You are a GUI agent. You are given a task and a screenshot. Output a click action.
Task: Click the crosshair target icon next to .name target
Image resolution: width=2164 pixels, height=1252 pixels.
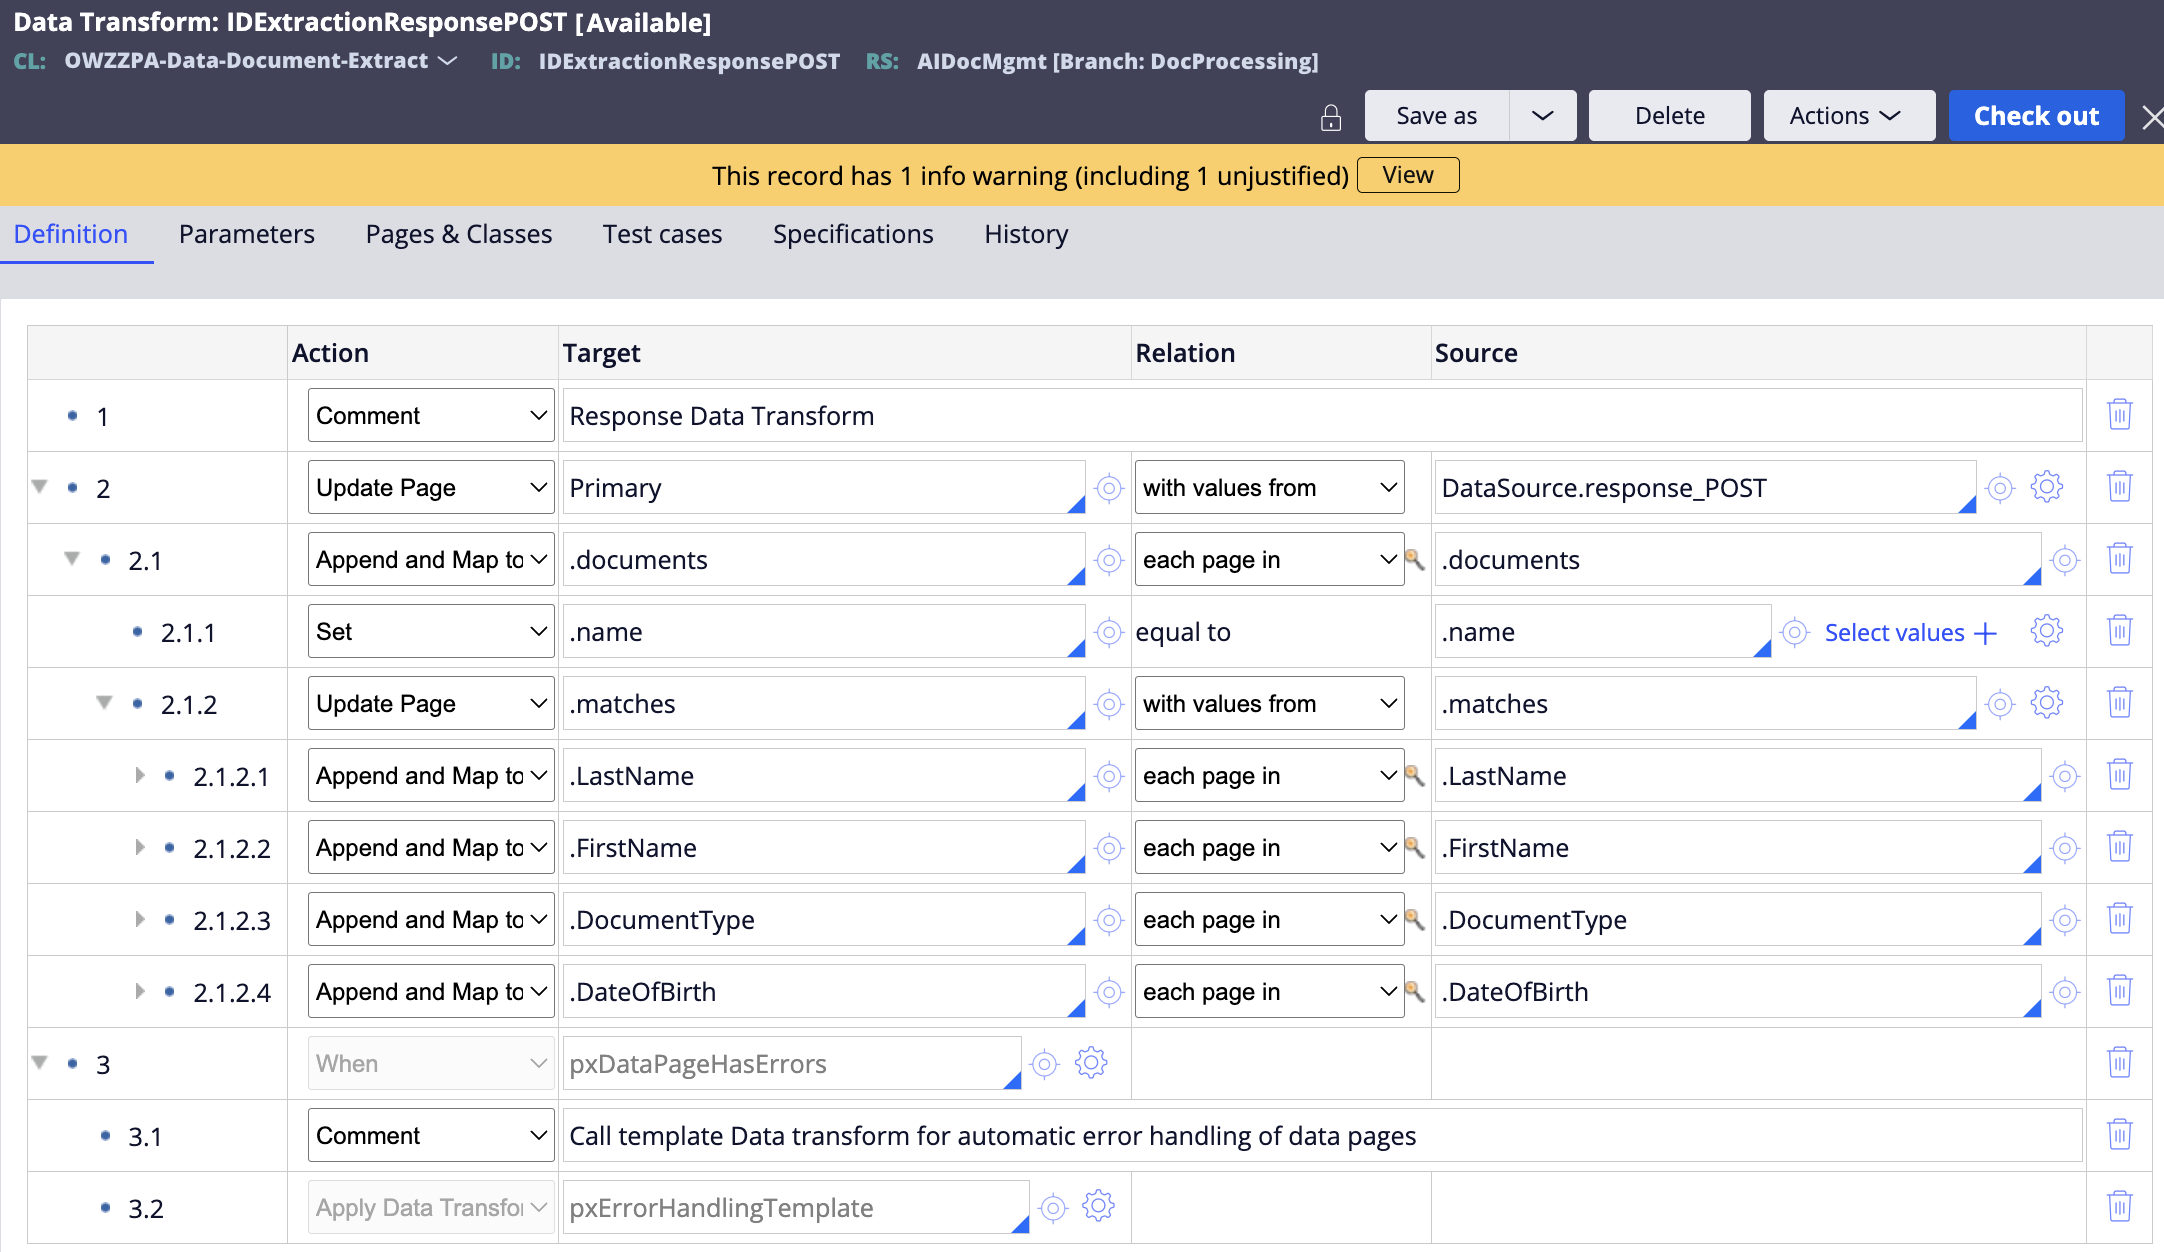coord(1108,631)
